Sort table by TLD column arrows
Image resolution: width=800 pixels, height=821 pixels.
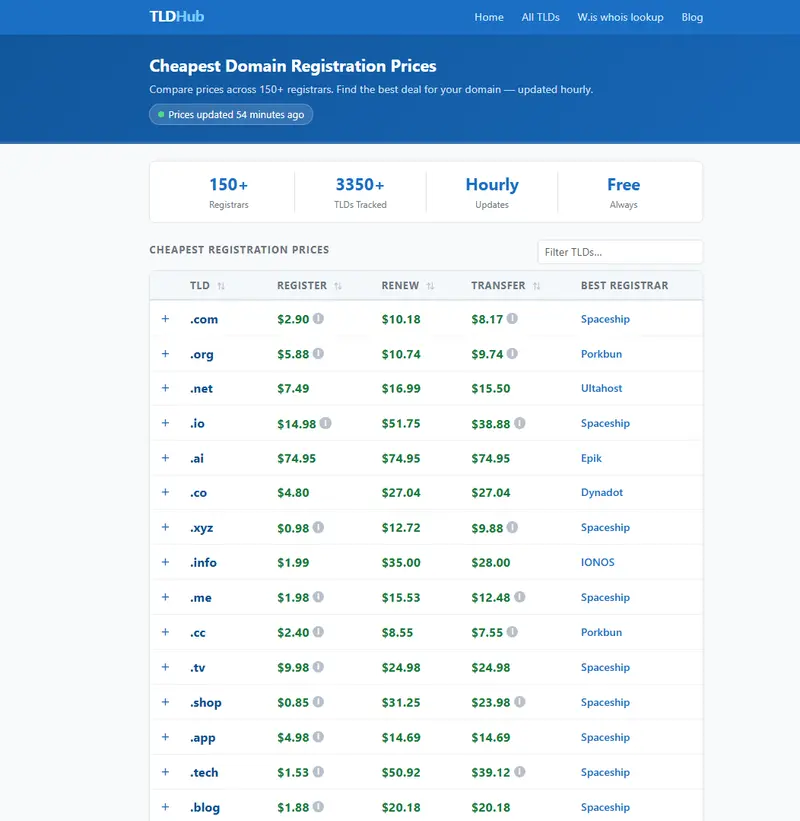coord(221,286)
